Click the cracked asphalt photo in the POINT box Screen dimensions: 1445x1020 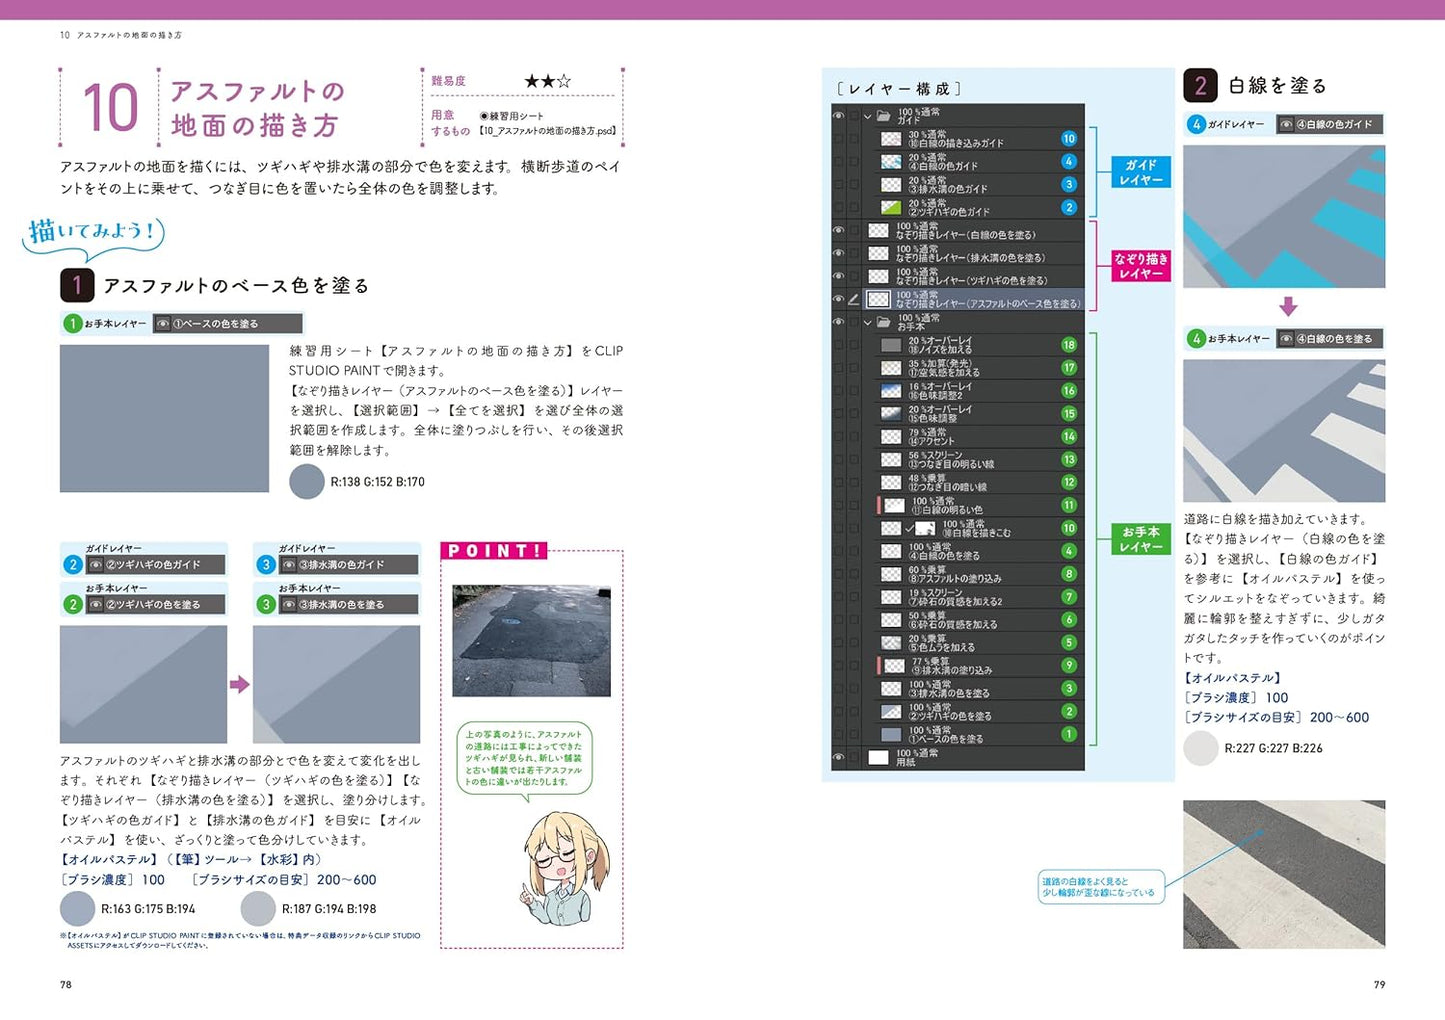pos(531,641)
